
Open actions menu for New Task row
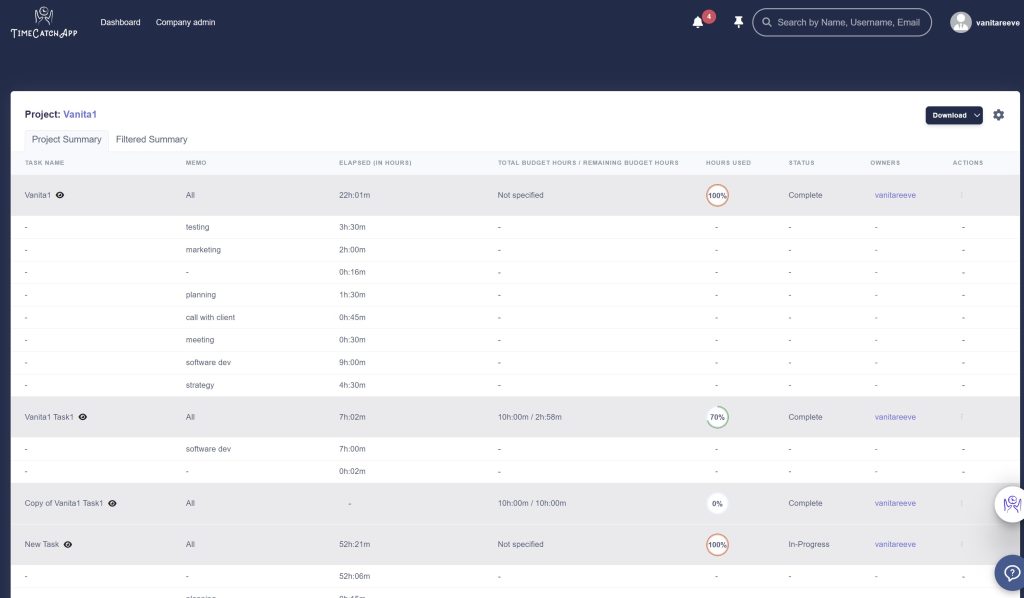pyautogui.click(x=962, y=545)
